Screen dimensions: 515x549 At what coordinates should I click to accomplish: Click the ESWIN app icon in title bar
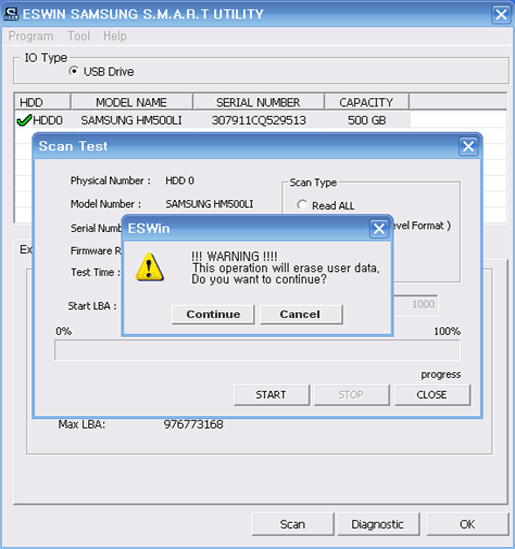(11, 14)
